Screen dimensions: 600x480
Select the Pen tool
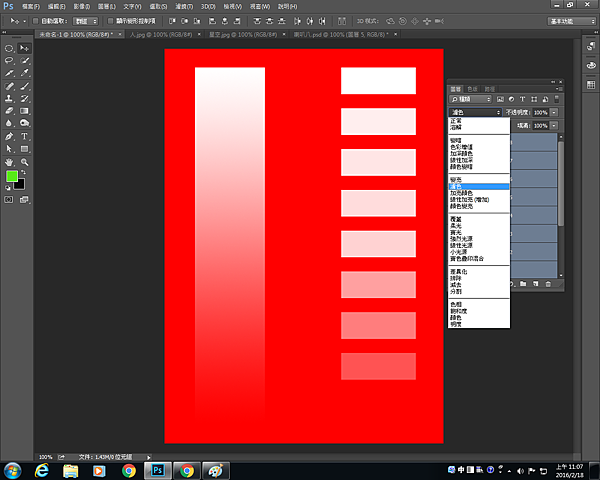(x=9, y=136)
